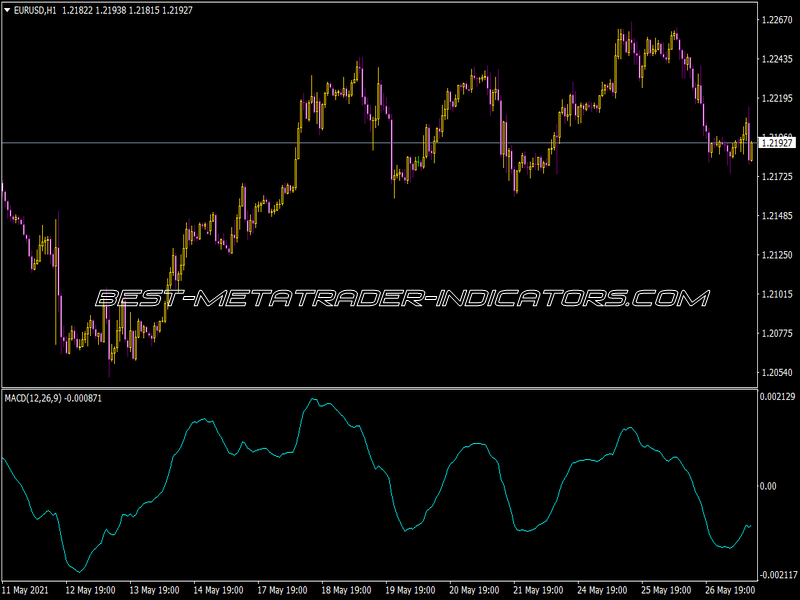The width and height of the screenshot is (800, 600).
Task: Click the 1.21015 price scale value
Action: tap(777, 294)
